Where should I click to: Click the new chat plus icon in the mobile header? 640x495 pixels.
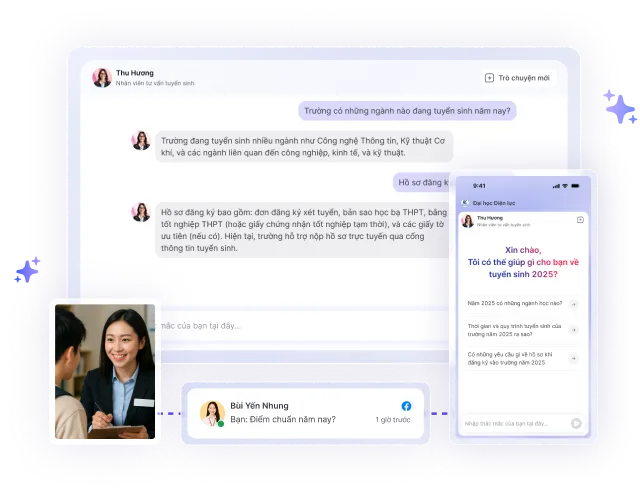point(580,219)
